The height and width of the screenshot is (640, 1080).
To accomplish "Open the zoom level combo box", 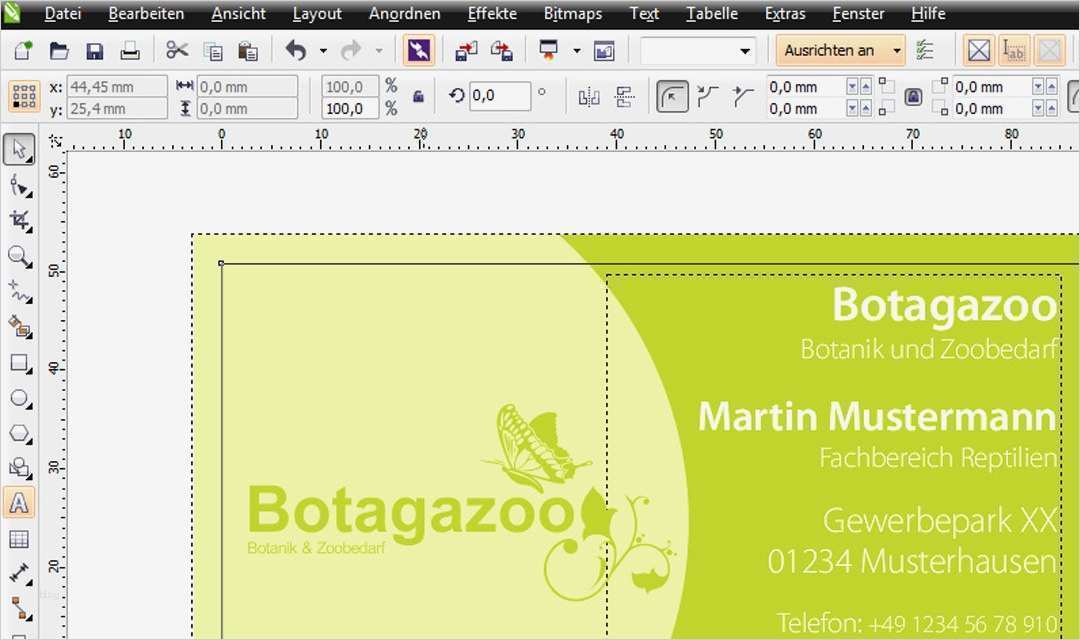I will [697, 51].
